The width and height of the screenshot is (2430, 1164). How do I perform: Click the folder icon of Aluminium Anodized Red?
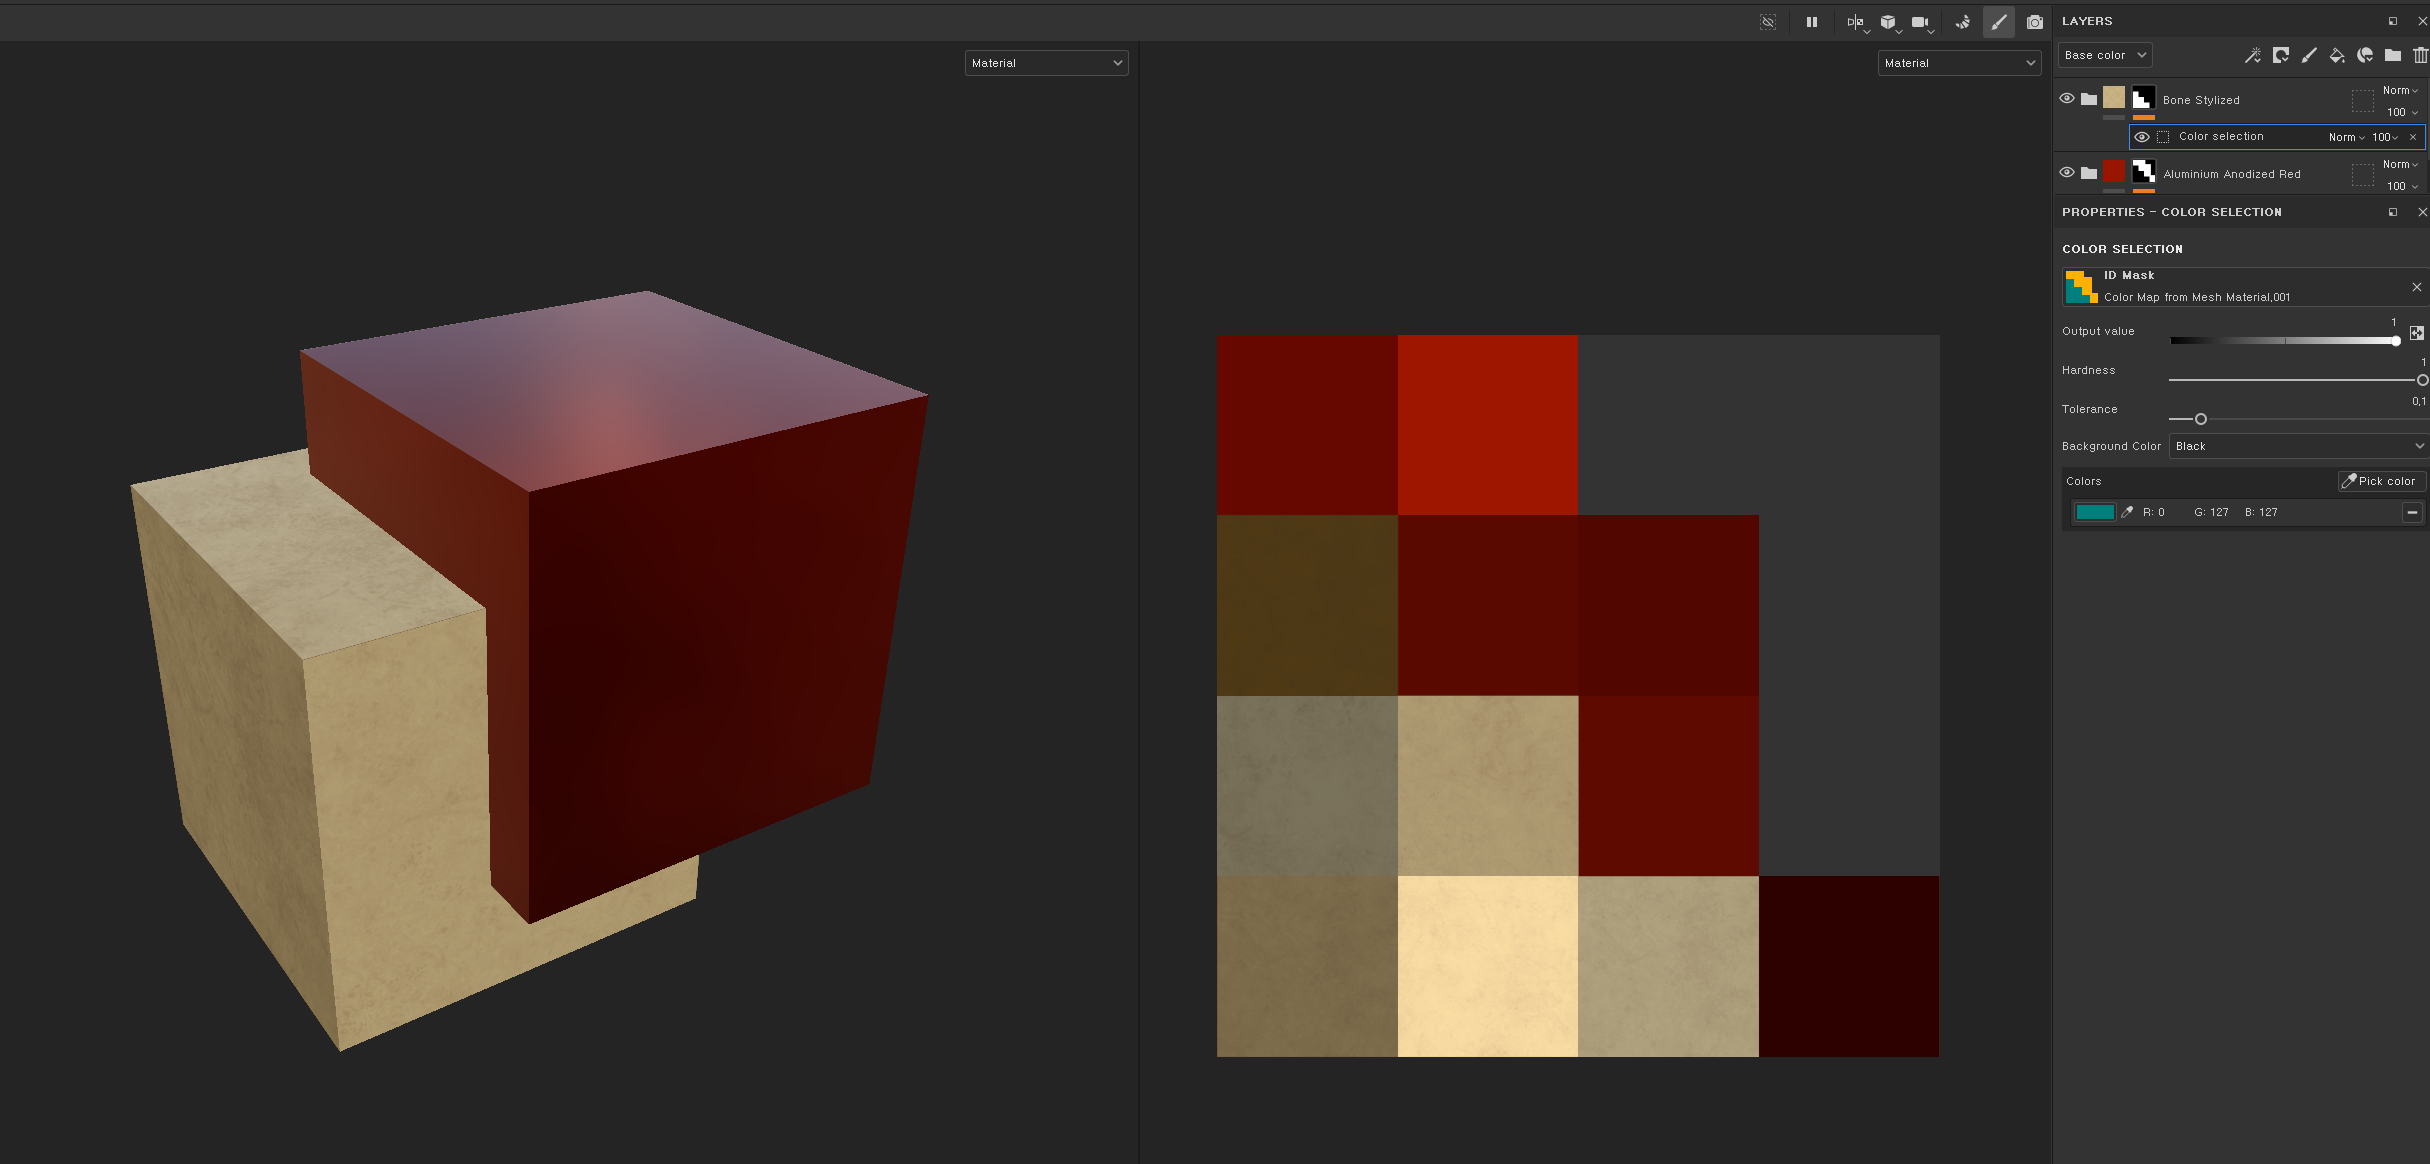pos(2089,173)
